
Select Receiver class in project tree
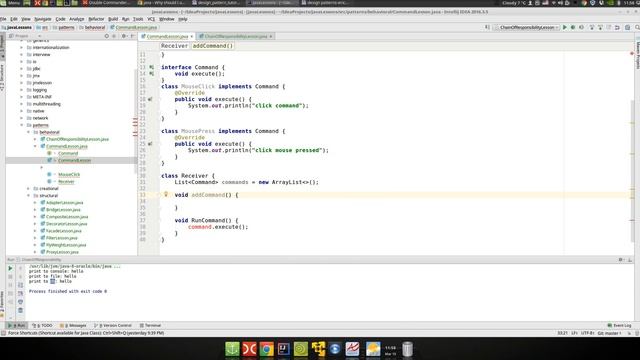pos(66,182)
